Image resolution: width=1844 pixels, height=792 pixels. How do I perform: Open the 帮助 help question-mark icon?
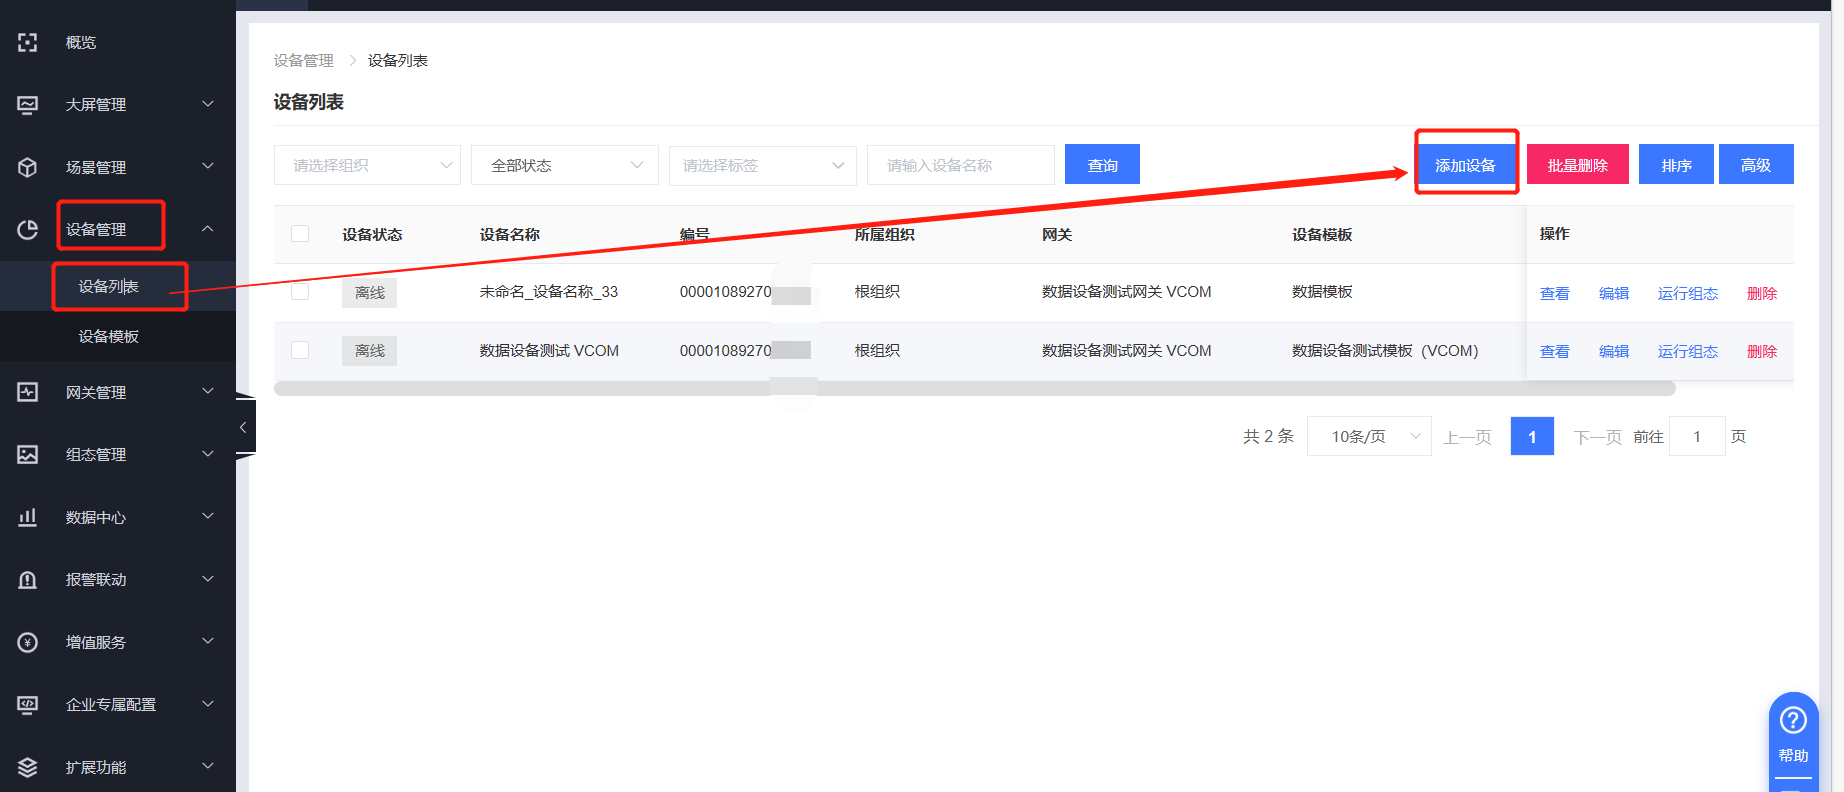point(1793,720)
